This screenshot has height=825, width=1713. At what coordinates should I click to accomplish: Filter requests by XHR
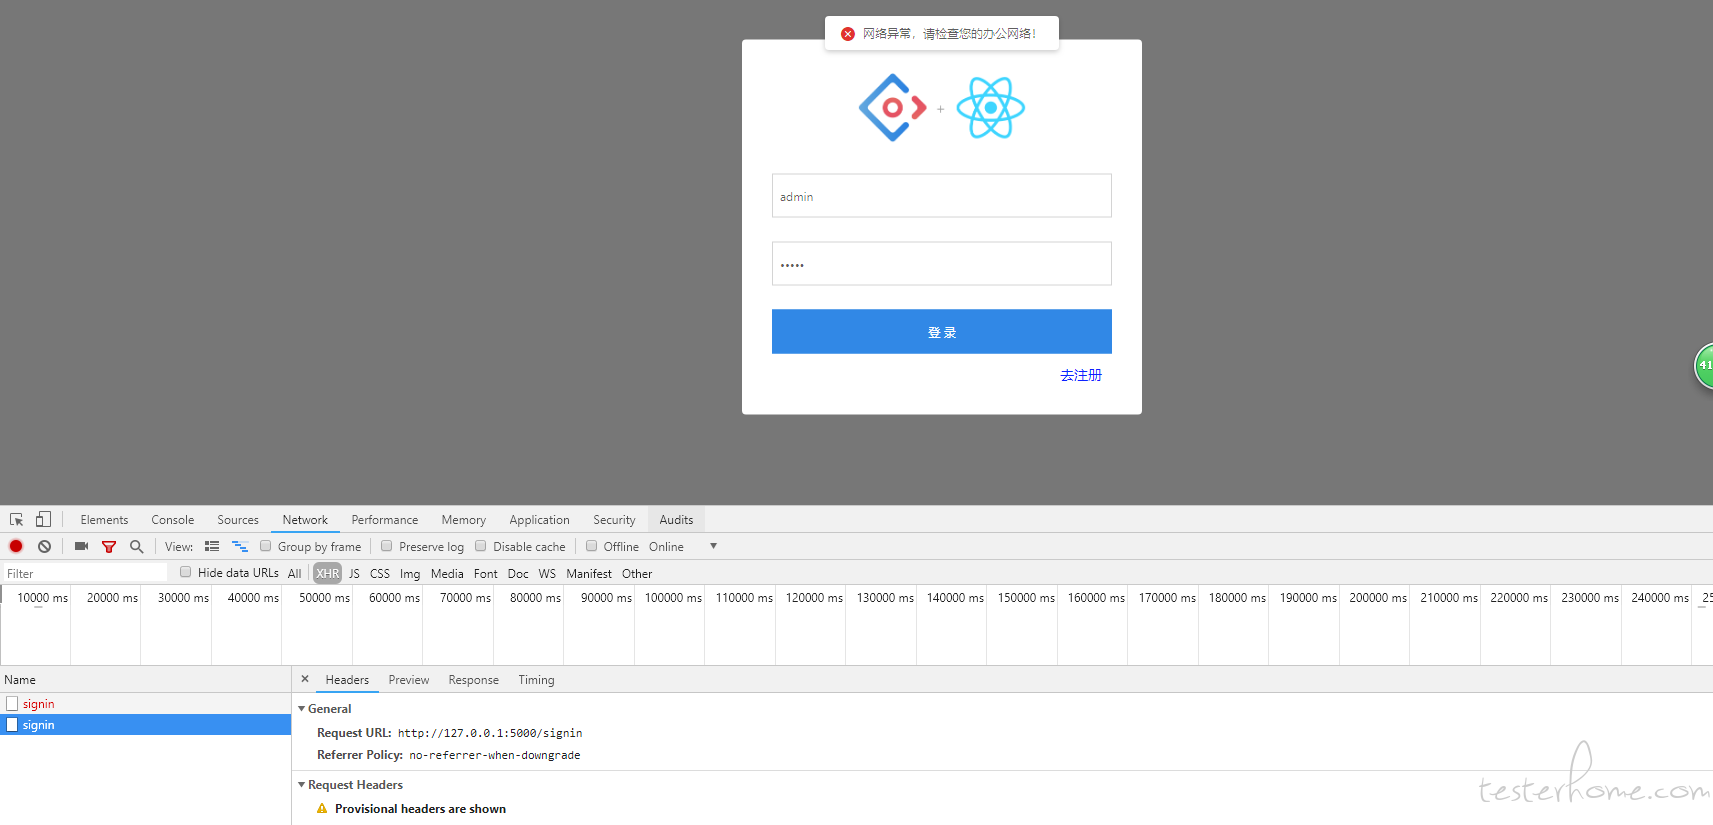pyautogui.click(x=327, y=573)
